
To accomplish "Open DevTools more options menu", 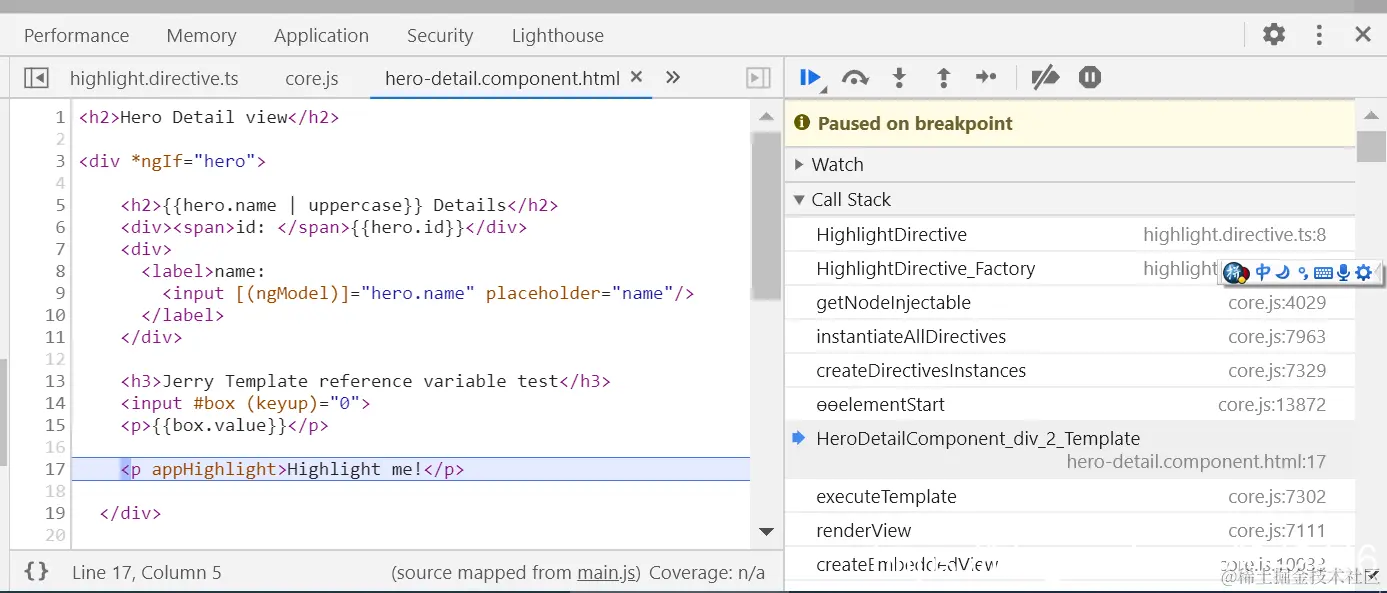I will pos(1319,35).
